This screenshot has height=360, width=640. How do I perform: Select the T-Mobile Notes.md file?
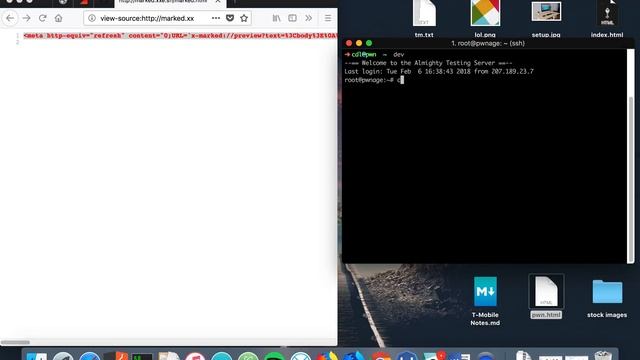(x=485, y=301)
